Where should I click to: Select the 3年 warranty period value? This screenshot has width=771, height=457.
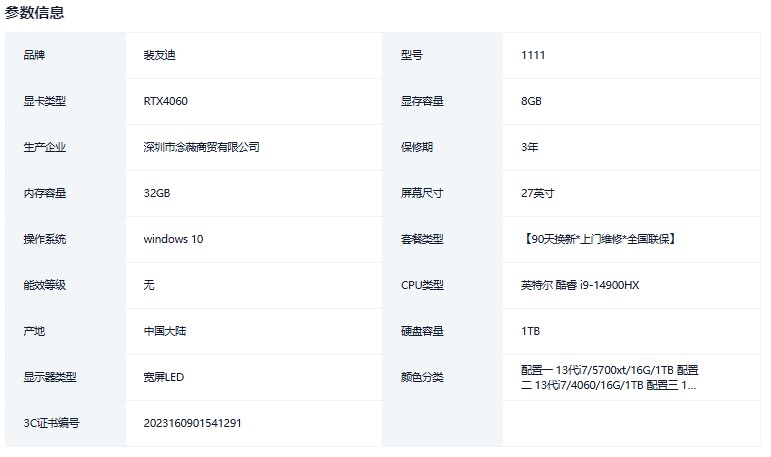point(530,147)
